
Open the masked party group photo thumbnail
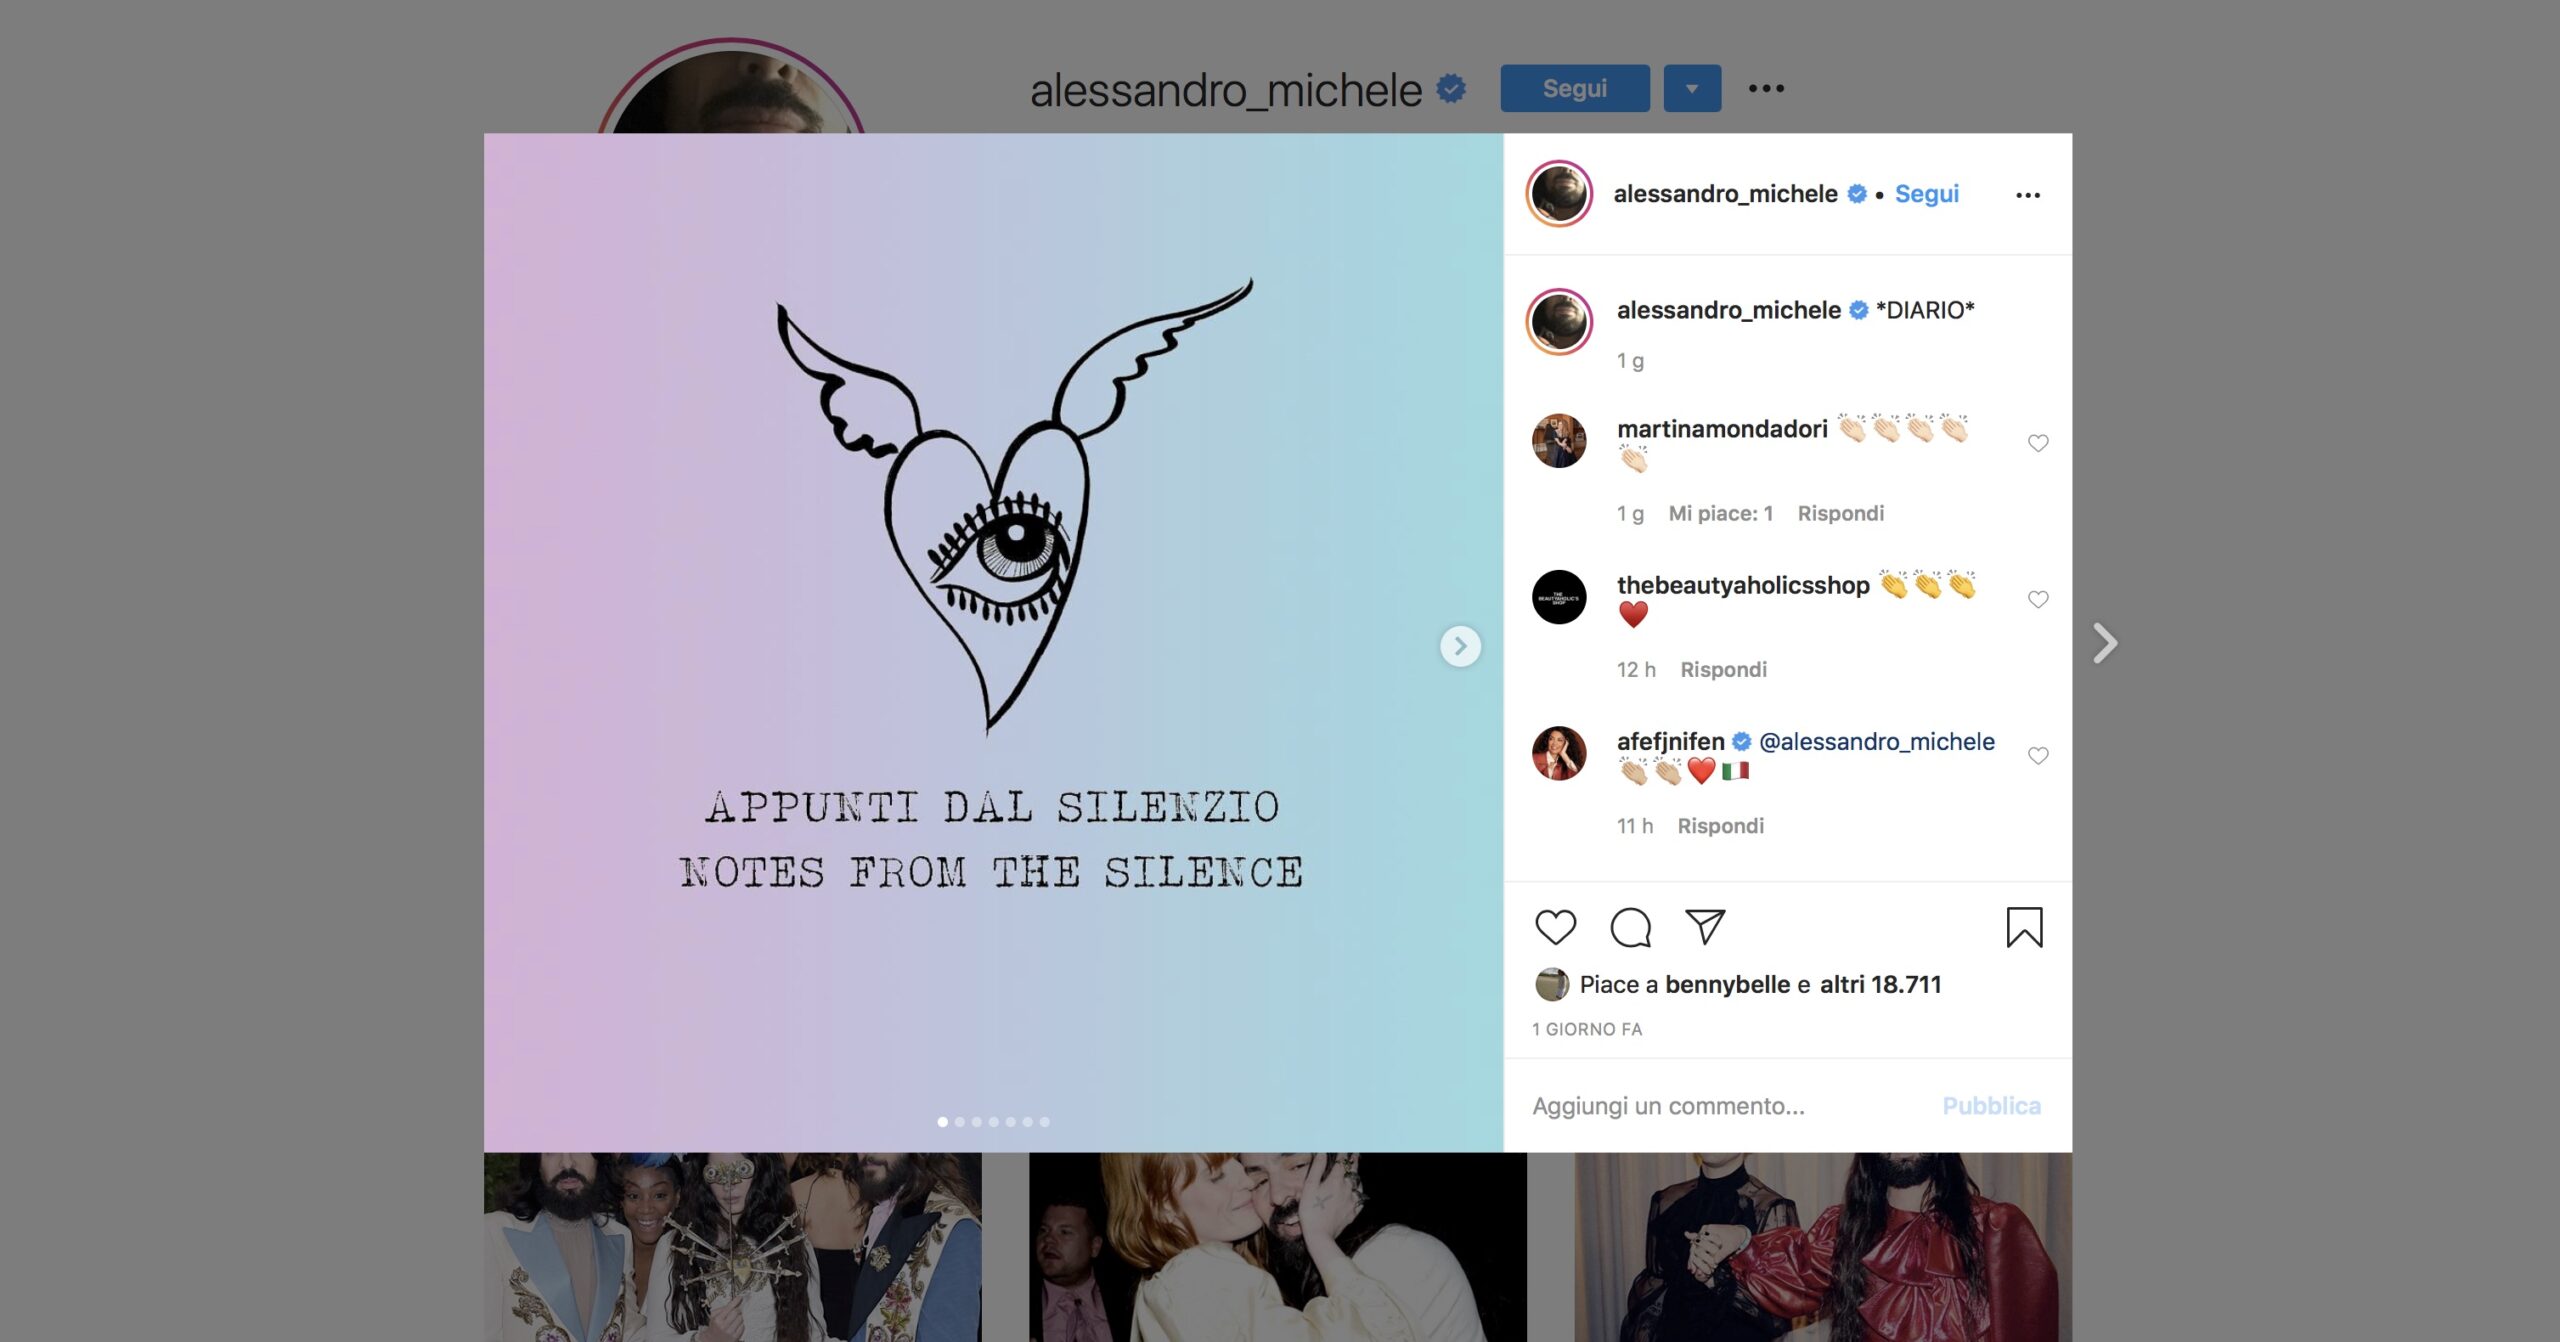coord(733,1247)
